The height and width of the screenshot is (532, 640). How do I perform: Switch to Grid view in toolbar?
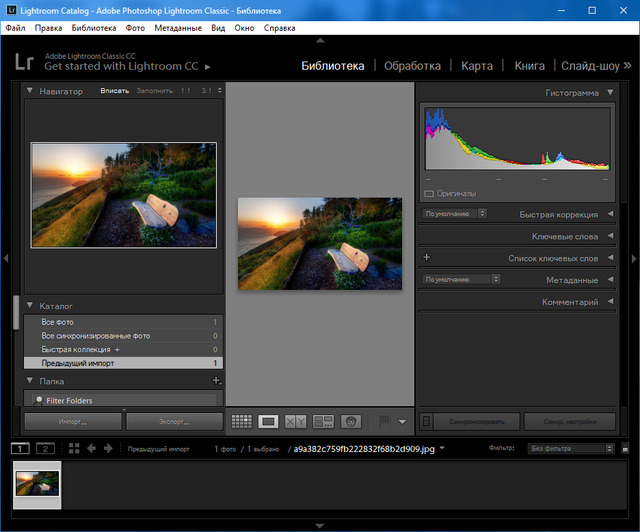pyautogui.click(x=241, y=422)
